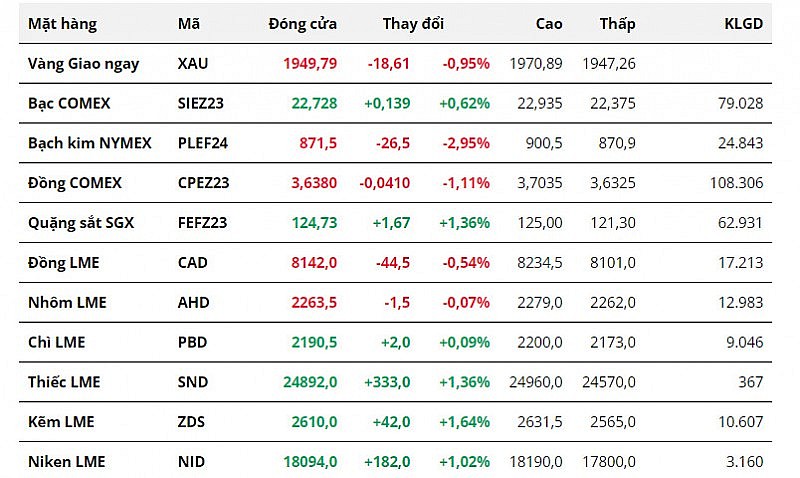Click the 'Đóng cửa' column header
800x478 pixels.
point(302,24)
